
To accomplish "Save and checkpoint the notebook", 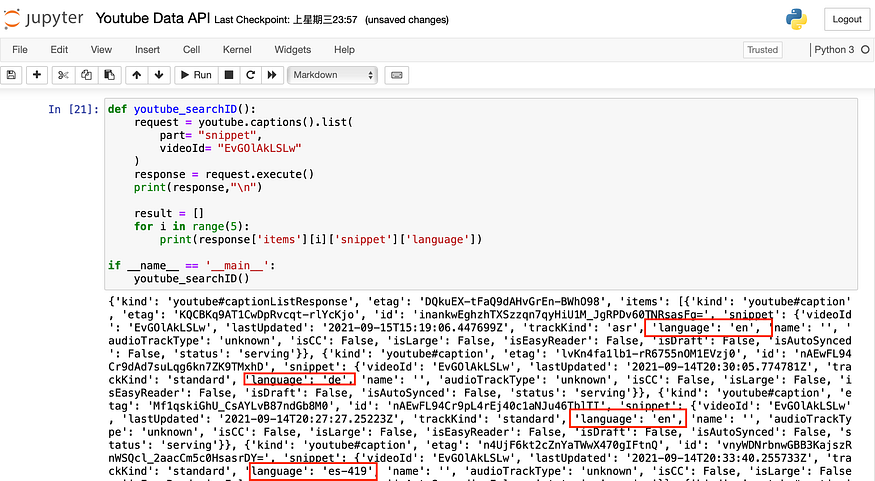I will tap(11, 75).
